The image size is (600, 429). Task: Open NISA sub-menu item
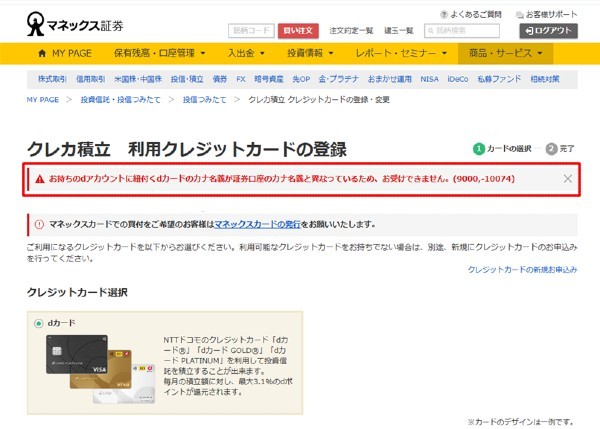coord(429,79)
